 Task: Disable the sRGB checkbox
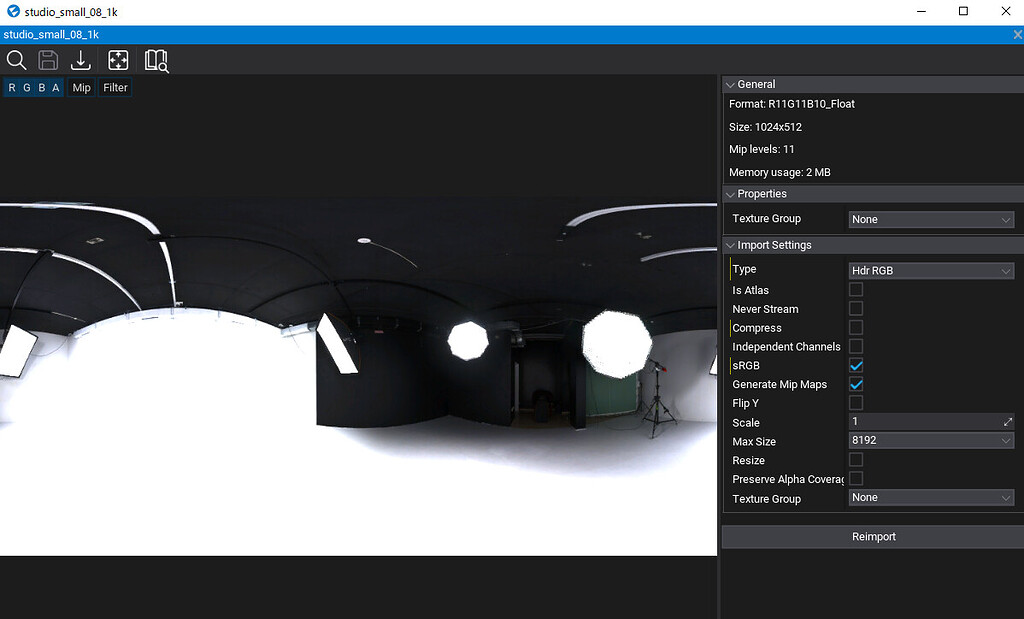tap(856, 364)
